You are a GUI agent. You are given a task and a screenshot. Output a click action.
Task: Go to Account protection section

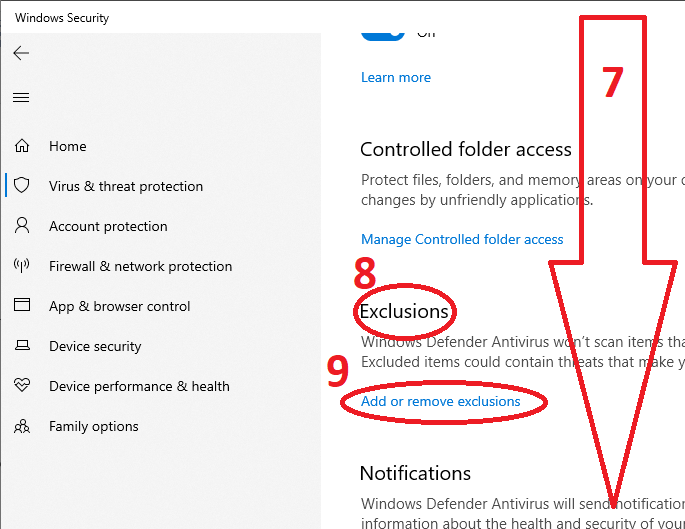click(x=108, y=226)
